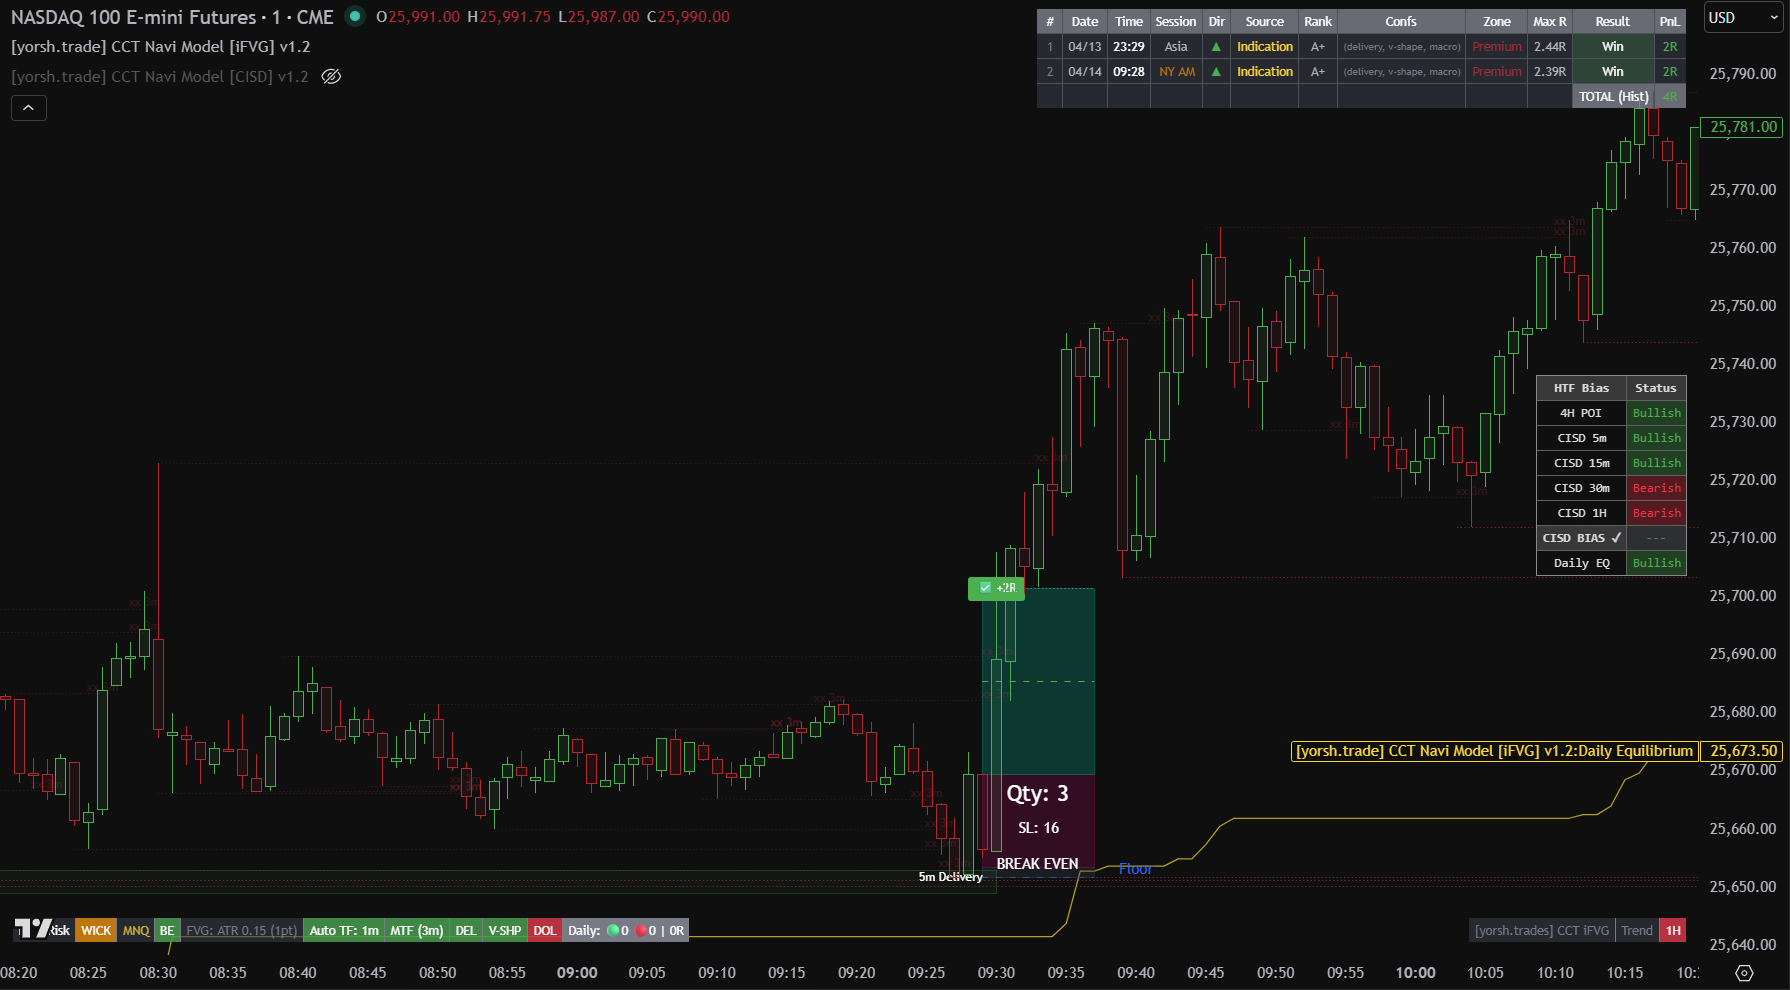Click the green DEL badge
Screen dimensions: 1790x990
tap(465, 930)
